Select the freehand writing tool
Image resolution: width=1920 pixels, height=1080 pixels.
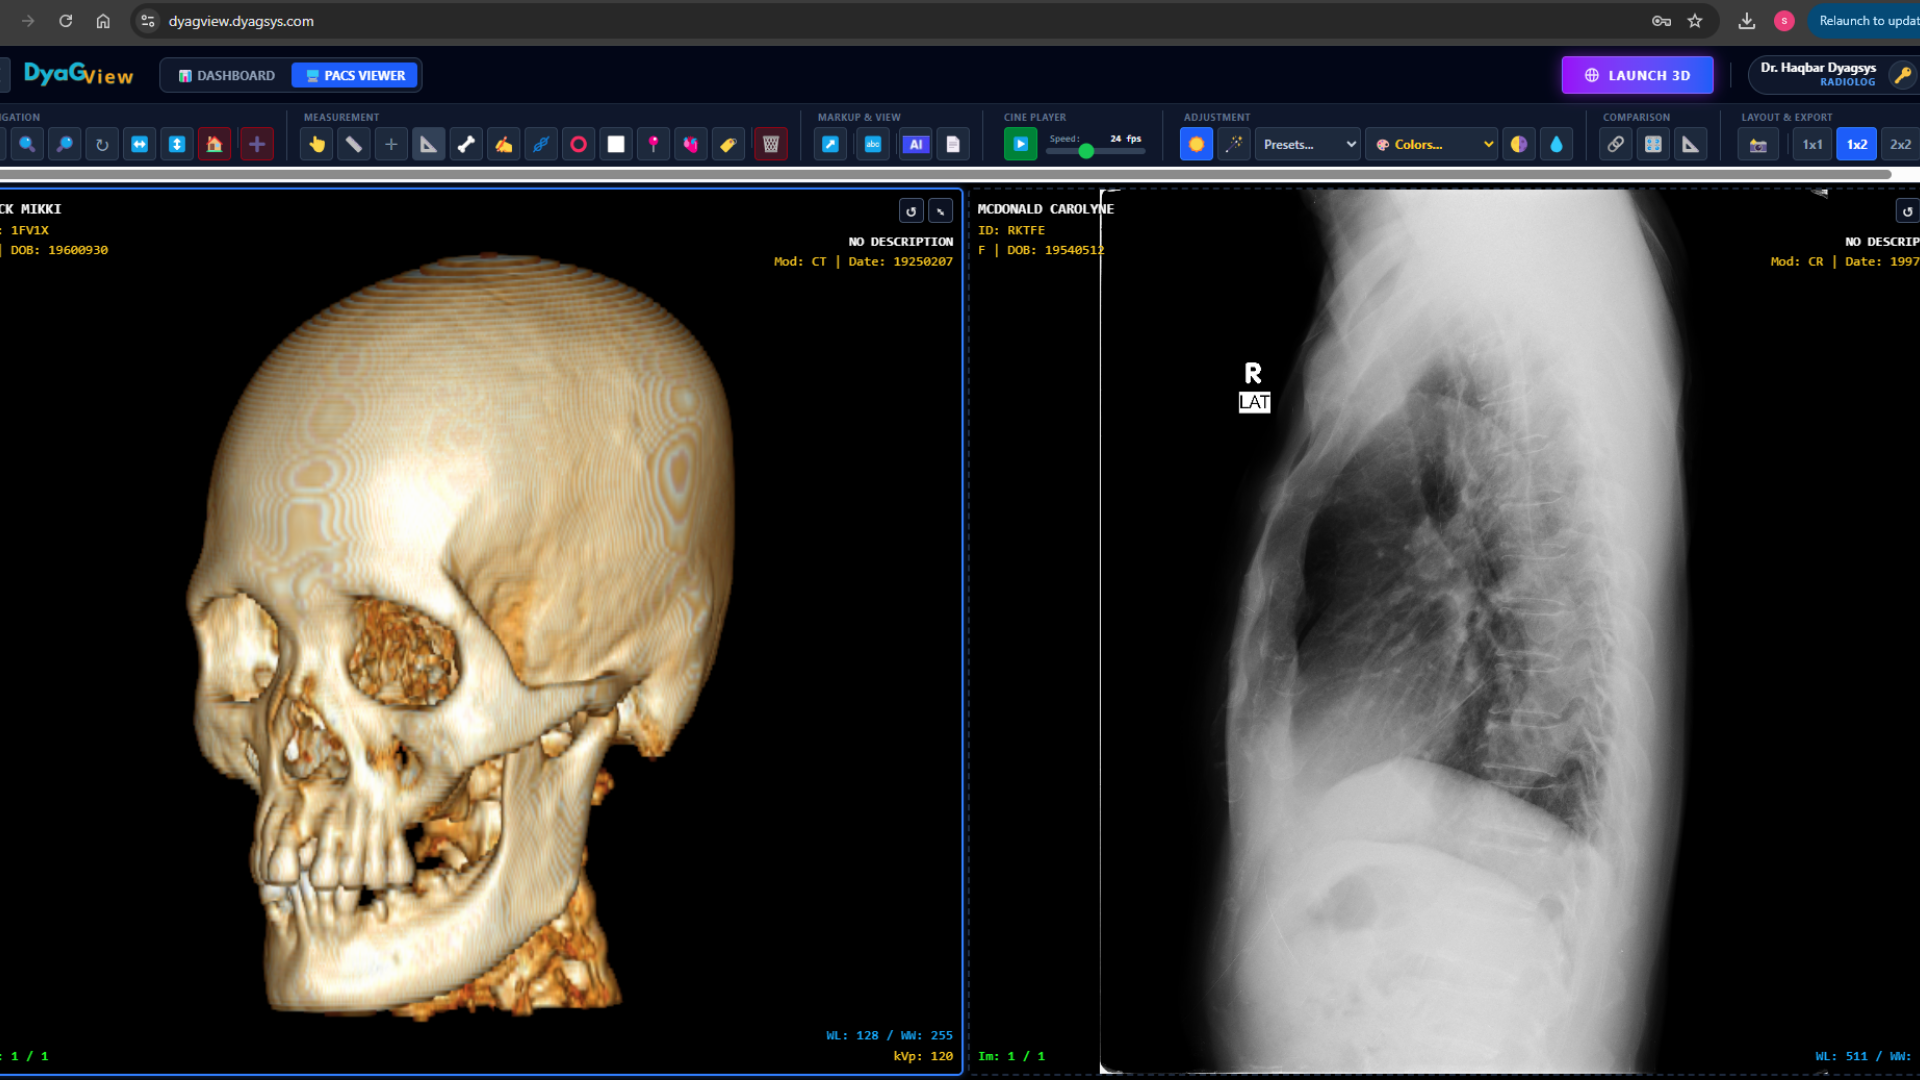(x=504, y=144)
